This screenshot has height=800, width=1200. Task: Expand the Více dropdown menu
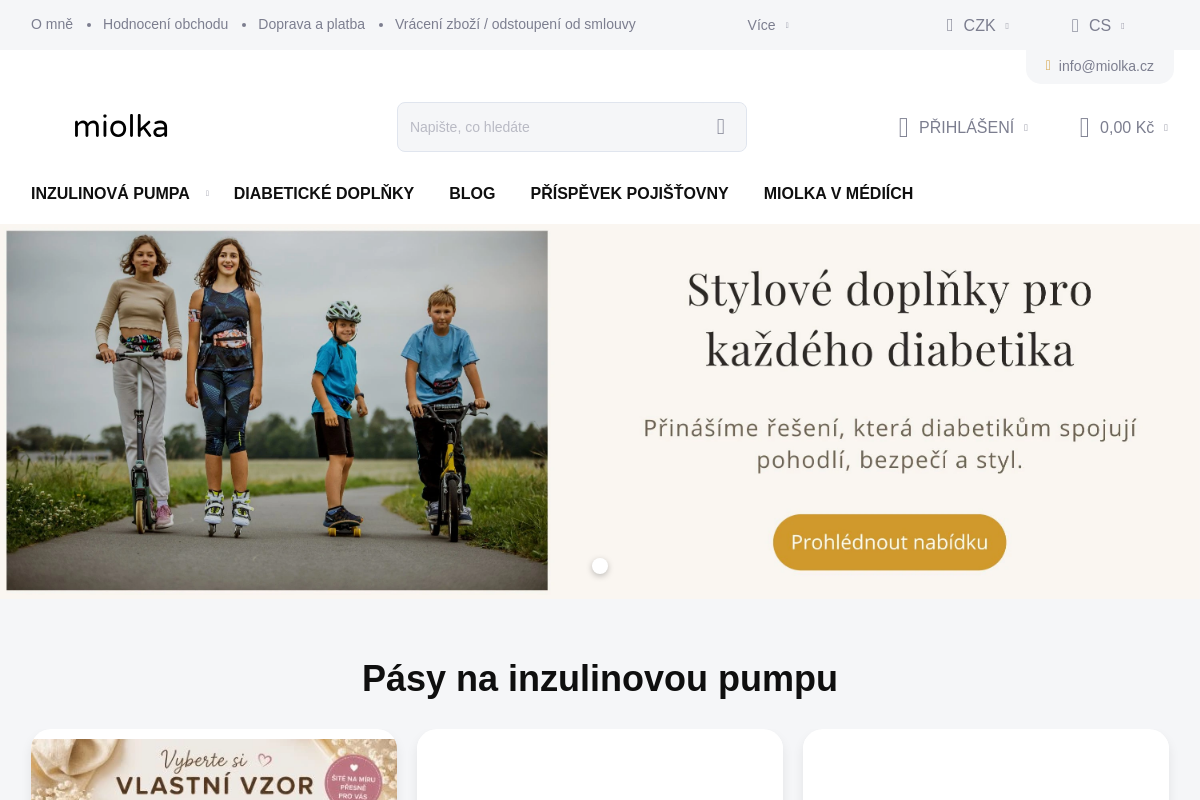tap(767, 25)
